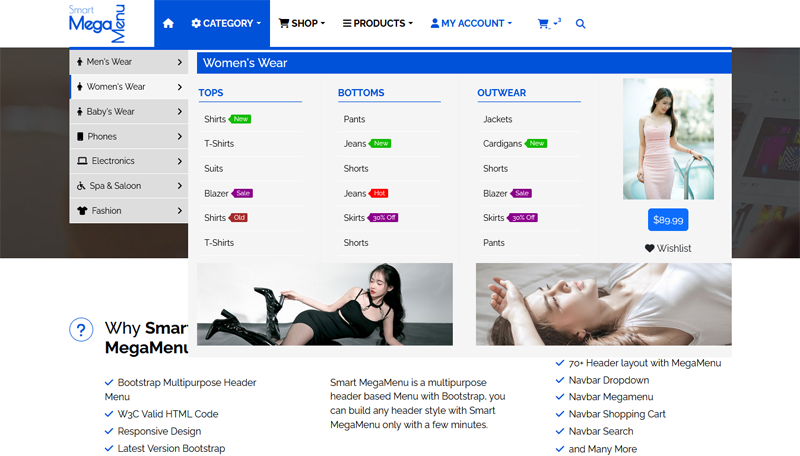Select Electronics category in sidebar
The height and width of the screenshot is (456, 800).
129,161
